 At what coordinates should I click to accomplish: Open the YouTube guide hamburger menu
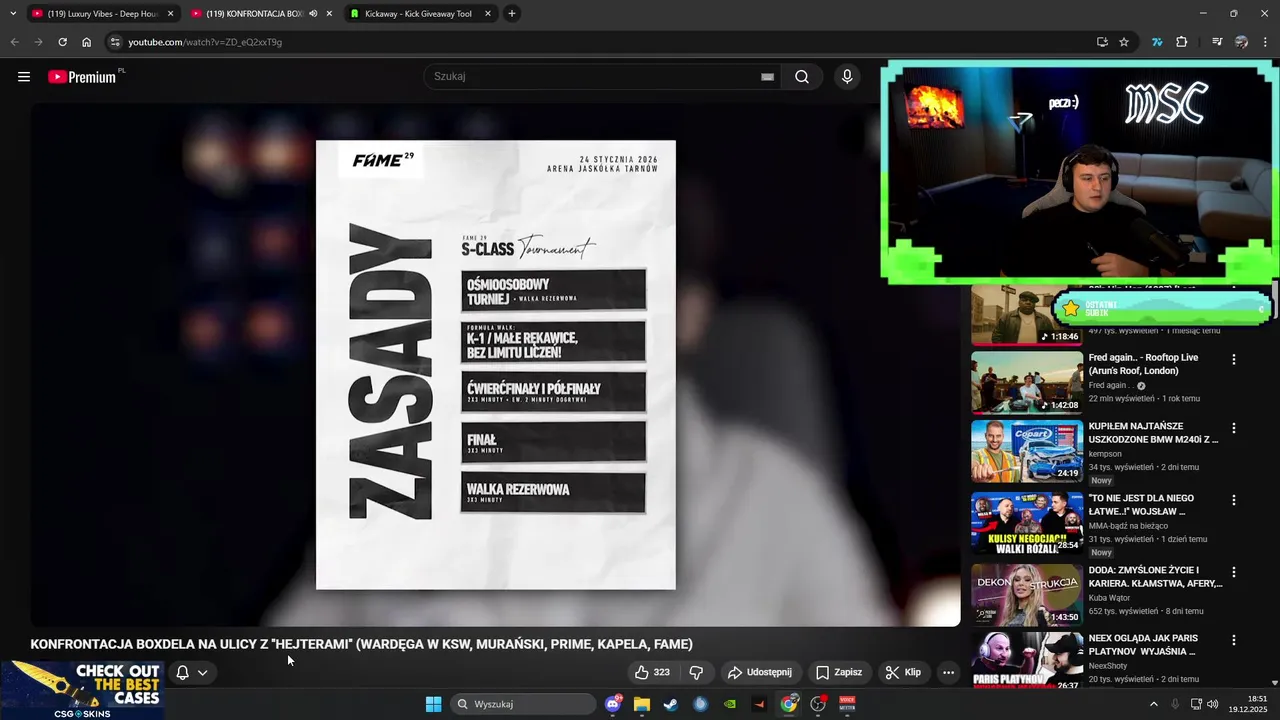[24, 77]
